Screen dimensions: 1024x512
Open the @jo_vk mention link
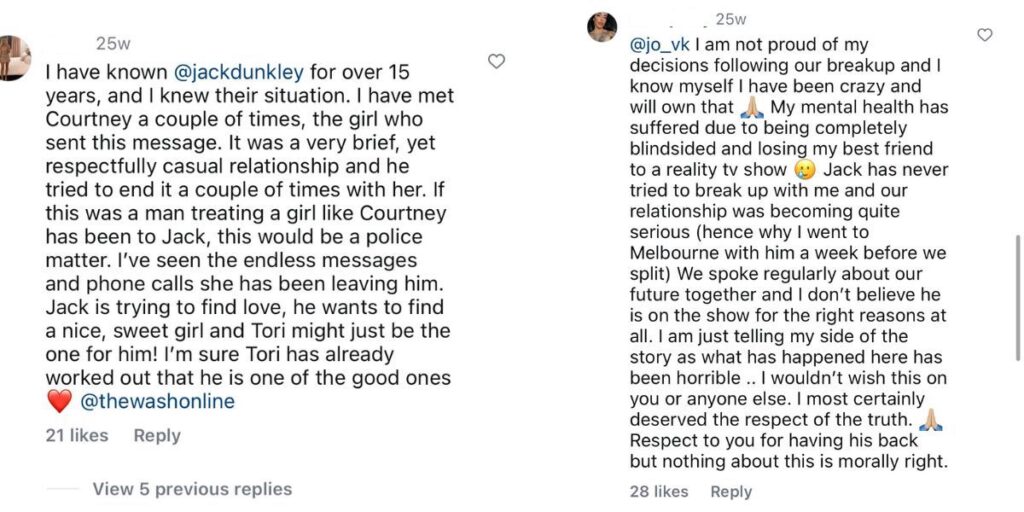pos(659,45)
